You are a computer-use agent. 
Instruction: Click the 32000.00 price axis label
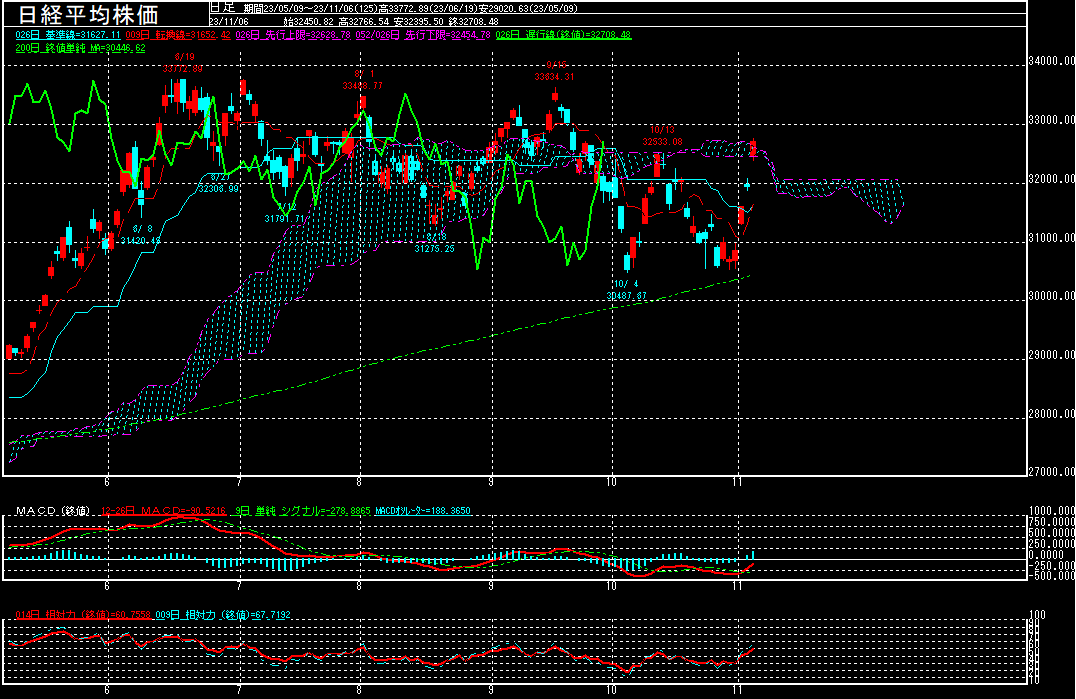1051,179
